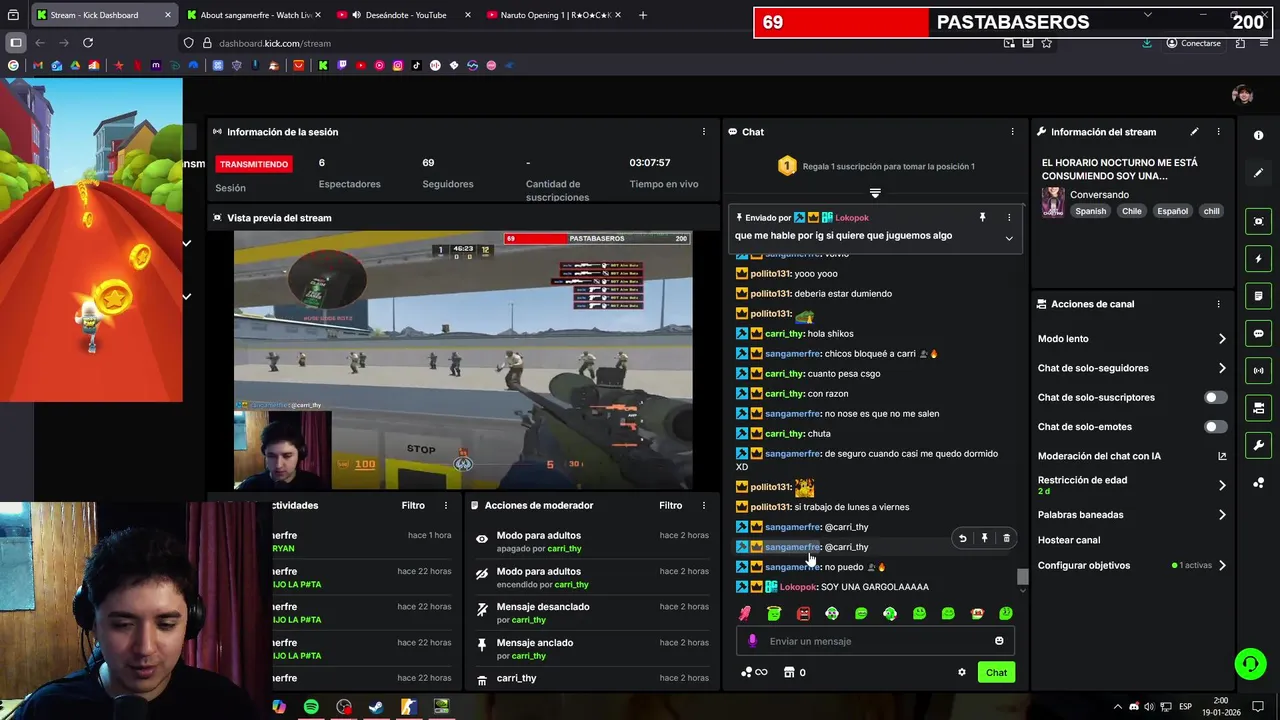Open emoji picker in message box

coord(999,641)
